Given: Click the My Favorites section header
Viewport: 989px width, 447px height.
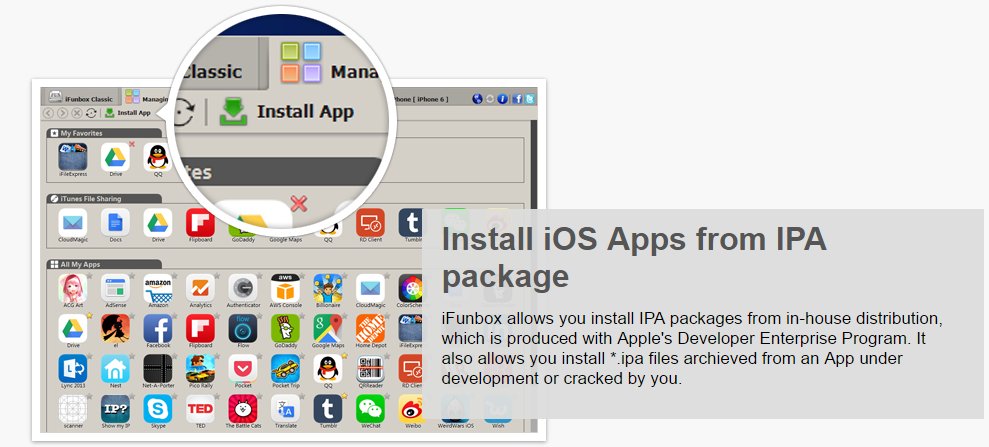Looking at the screenshot, I should 104,133.
